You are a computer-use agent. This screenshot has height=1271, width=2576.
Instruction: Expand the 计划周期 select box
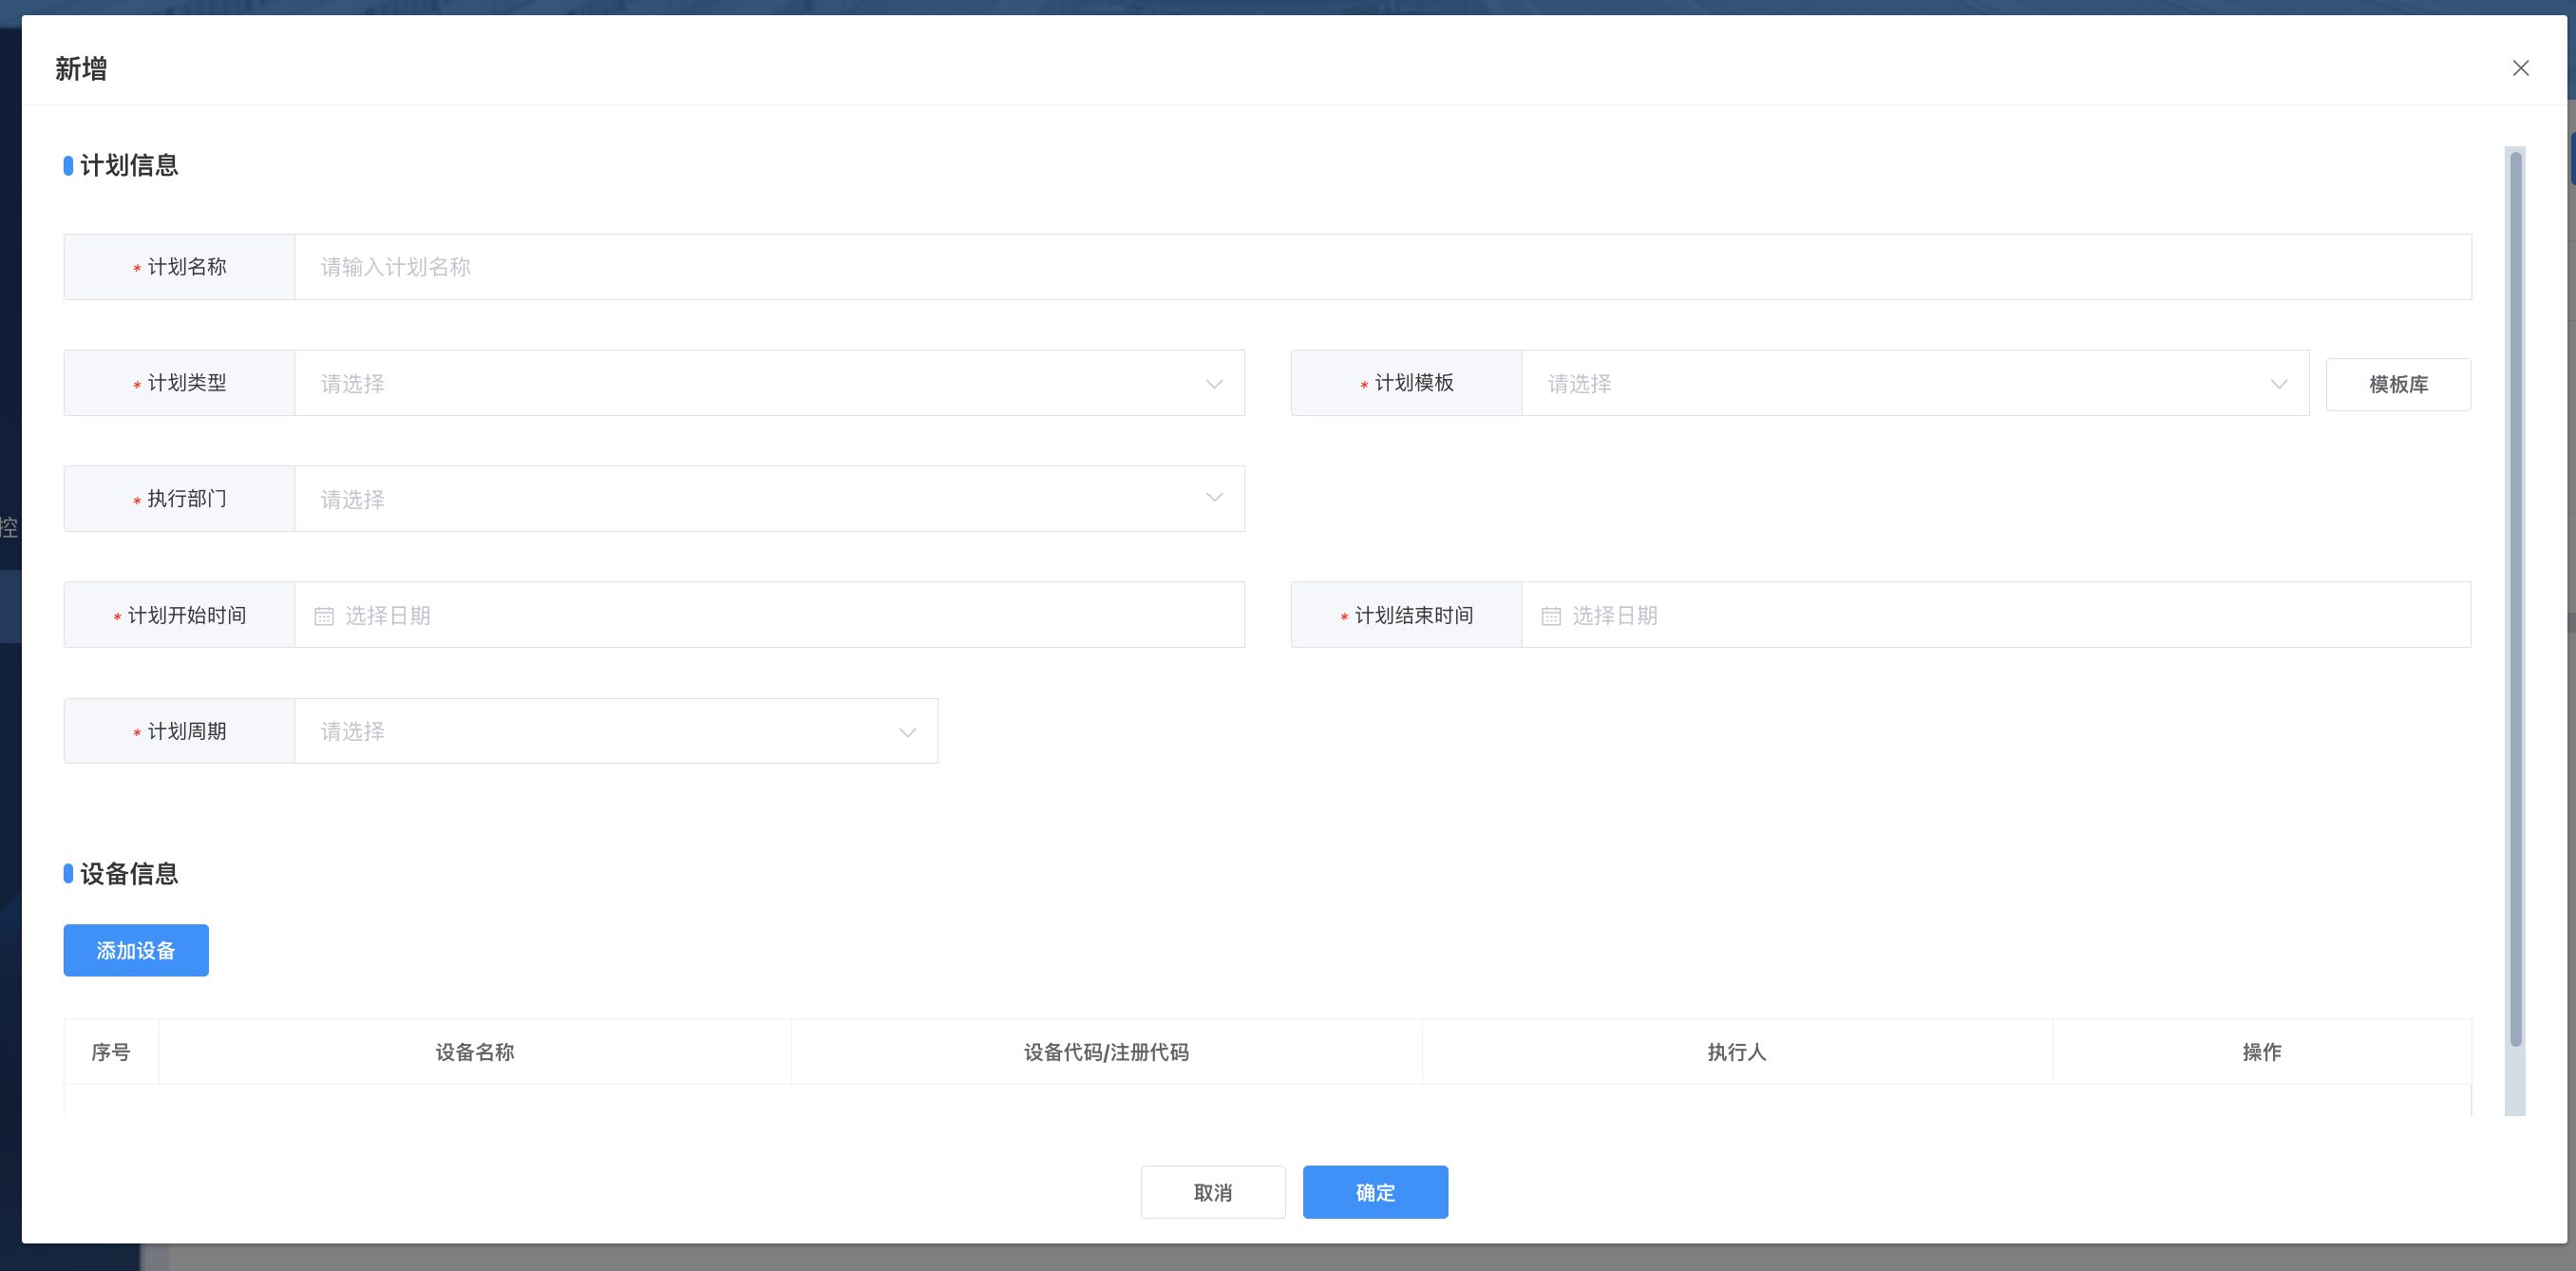[600, 732]
